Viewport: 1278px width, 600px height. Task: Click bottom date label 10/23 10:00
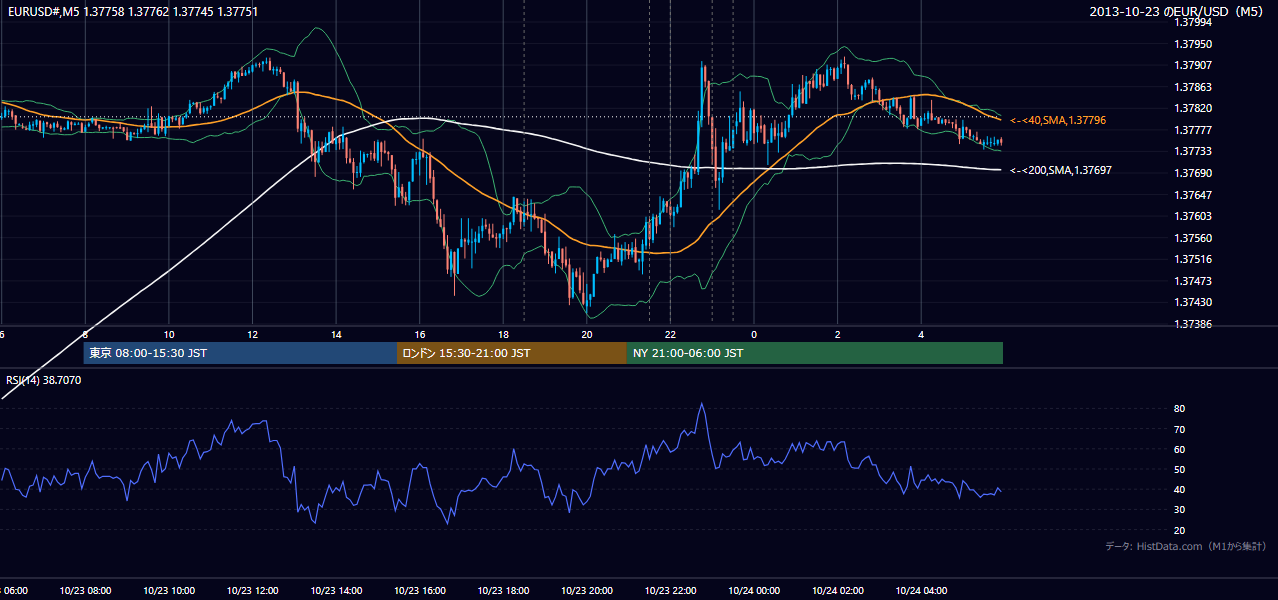tap(169, 591)
